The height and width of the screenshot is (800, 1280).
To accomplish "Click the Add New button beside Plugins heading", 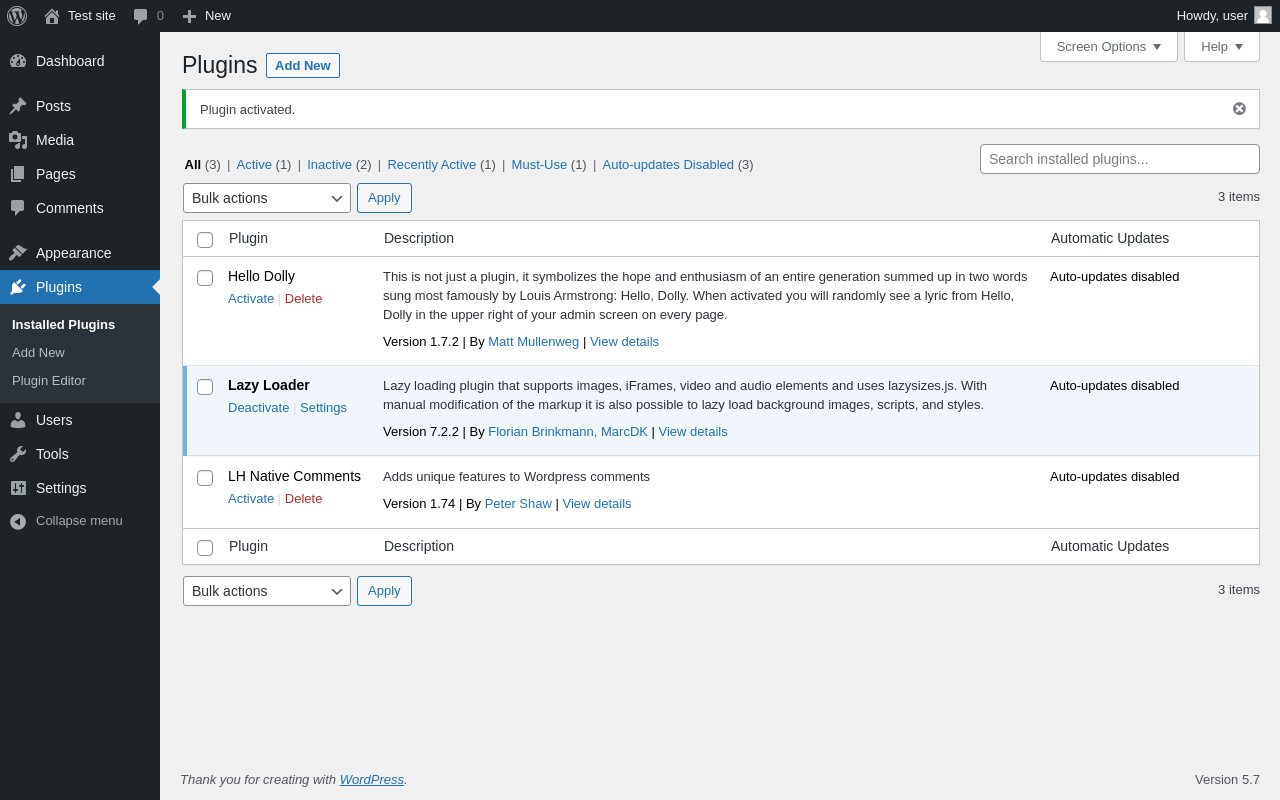I will tap(303, 66).
